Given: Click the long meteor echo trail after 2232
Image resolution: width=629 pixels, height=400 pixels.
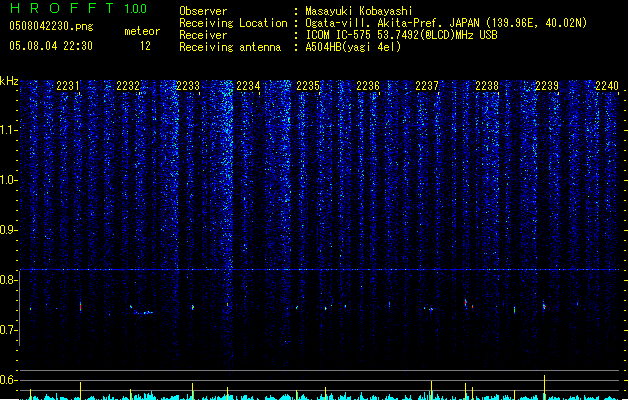Looking at the screenshot, I should point(142,311).
